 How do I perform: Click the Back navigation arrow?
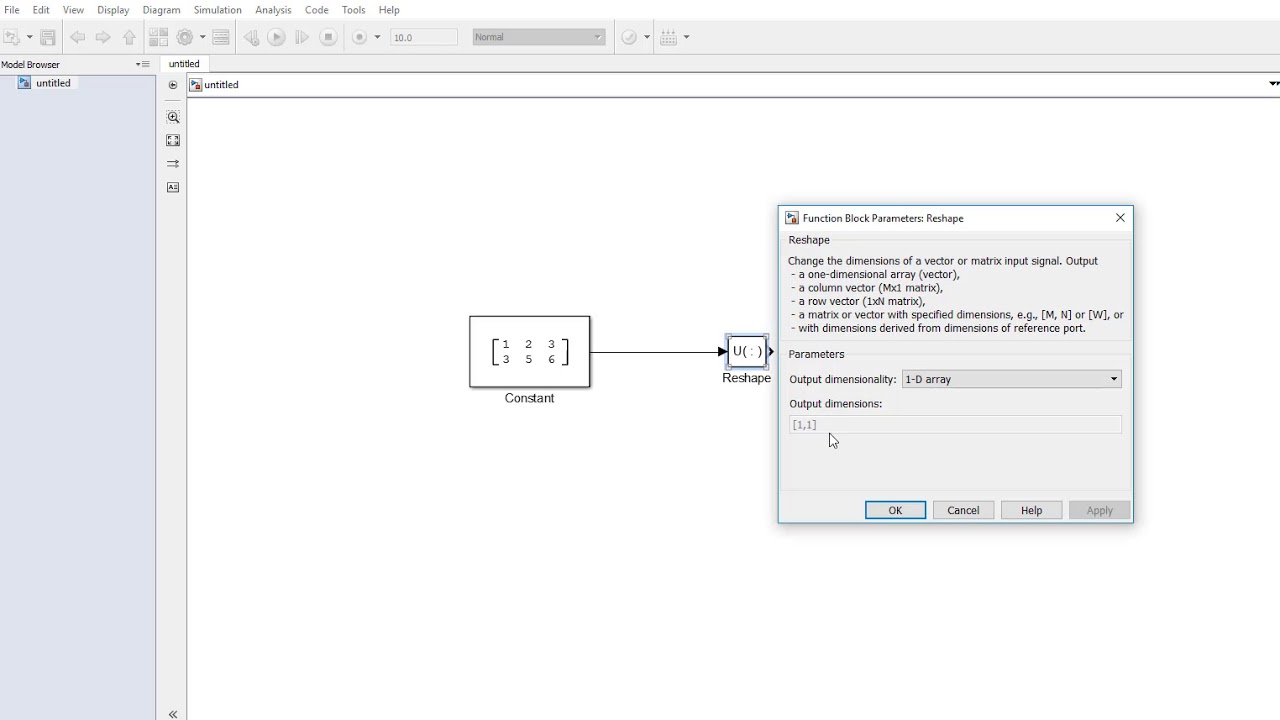click(77, 37)
